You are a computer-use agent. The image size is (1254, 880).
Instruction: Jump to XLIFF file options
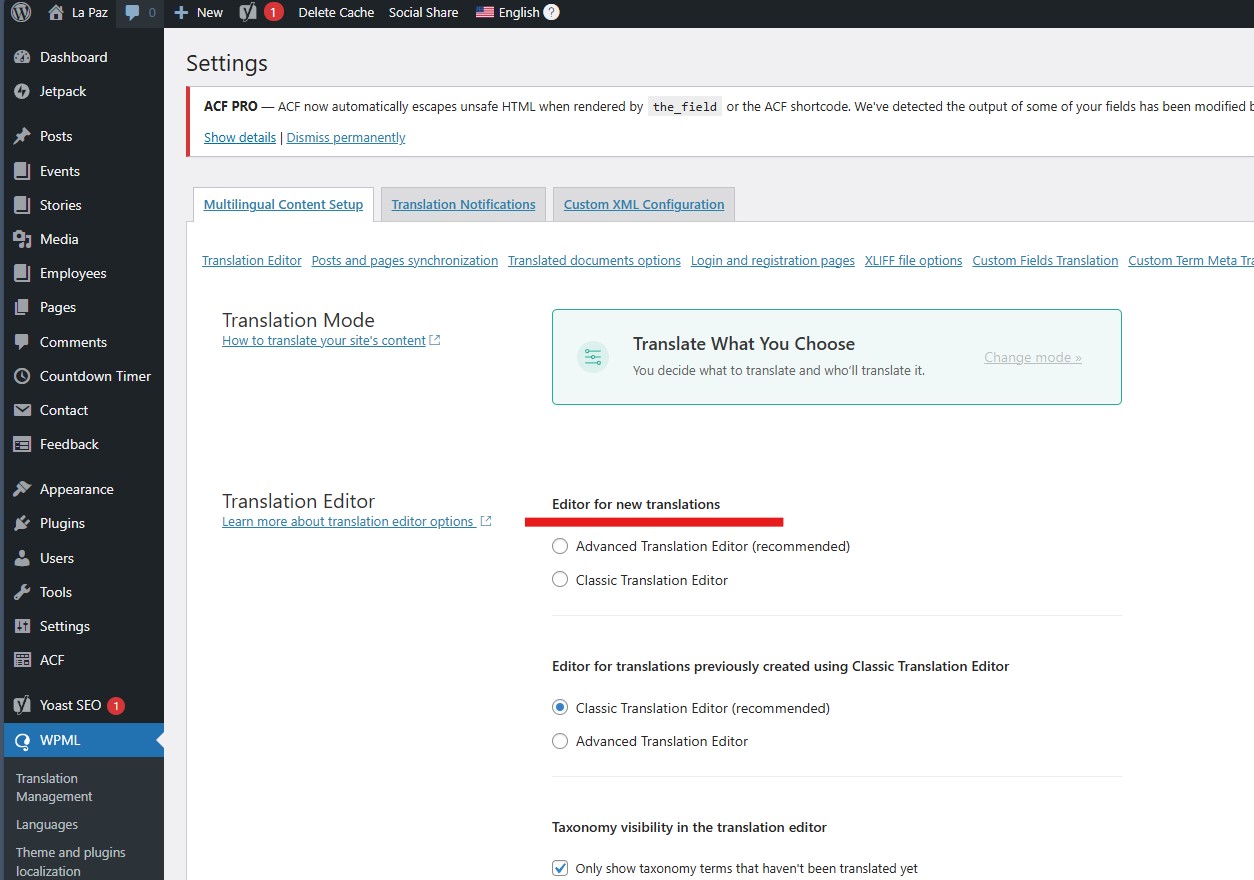pyautogui.click(x=914, y=261)
